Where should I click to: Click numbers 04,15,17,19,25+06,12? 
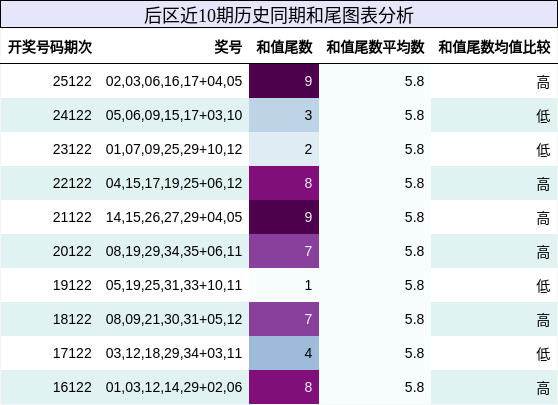pyautogui.click(x=174, y=183)
